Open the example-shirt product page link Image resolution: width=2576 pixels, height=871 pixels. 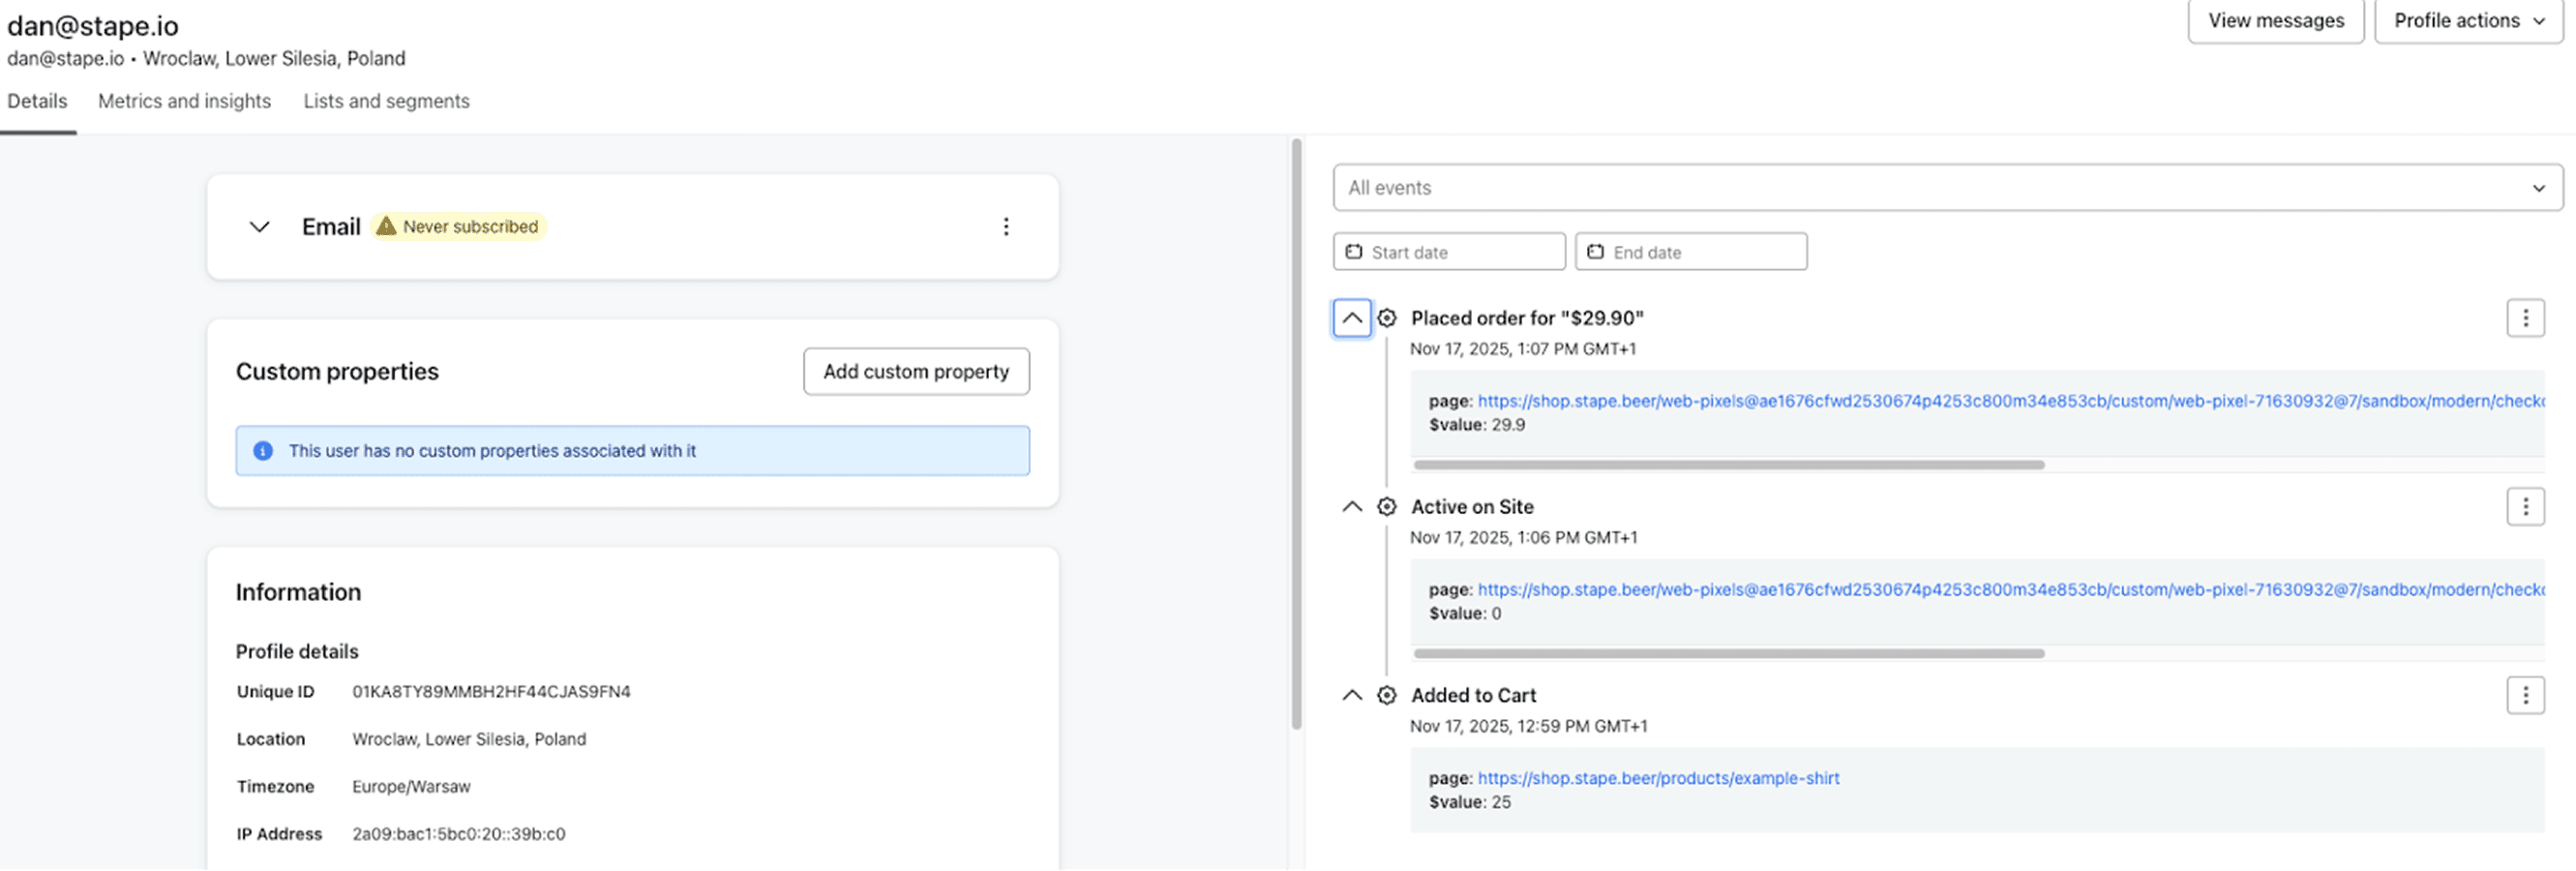pyautogui.click(x=1658, y=778)
